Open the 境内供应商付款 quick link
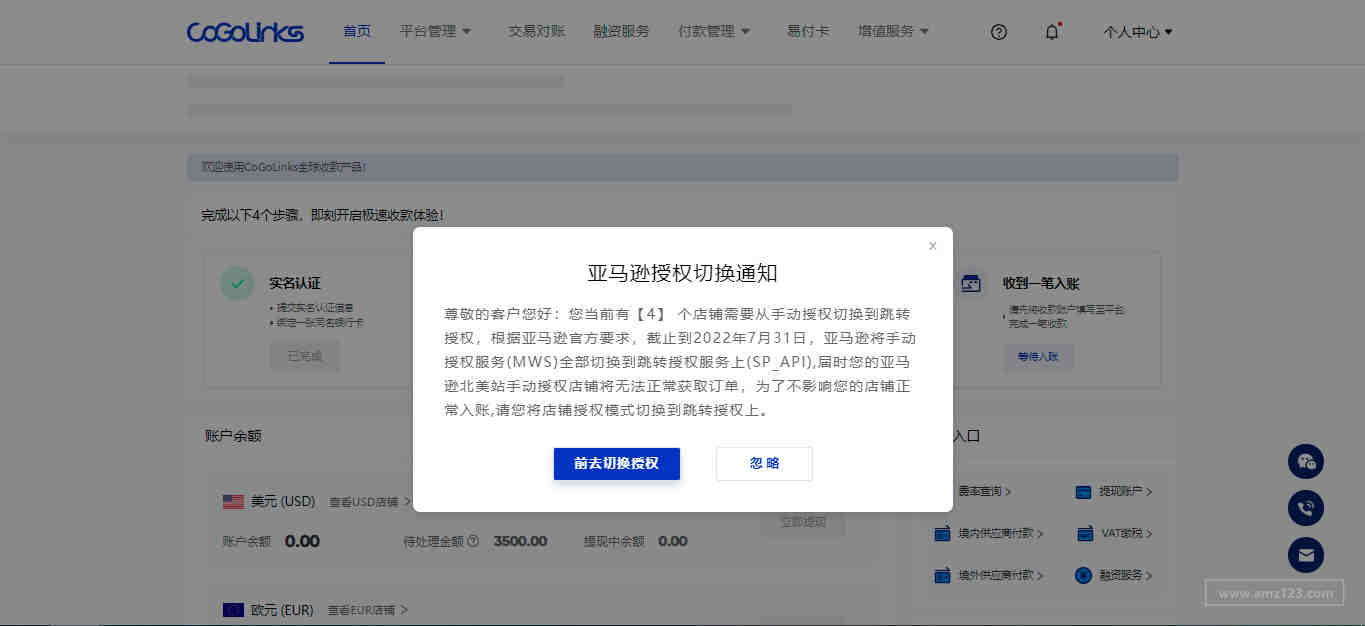The width and height of the screenshot is (1365, 626). pyautogui.click(x=1001, y=534)
